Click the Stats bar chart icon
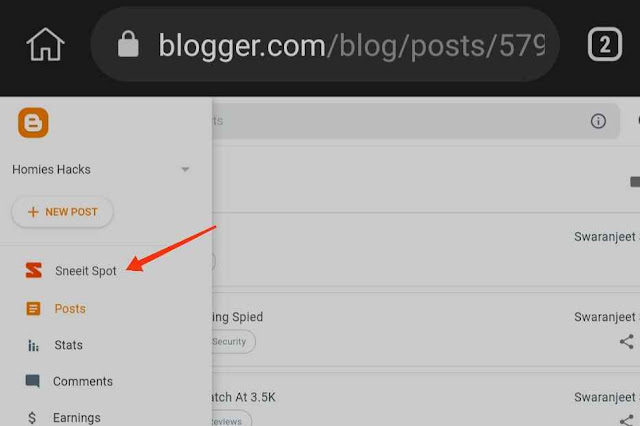 33,345
